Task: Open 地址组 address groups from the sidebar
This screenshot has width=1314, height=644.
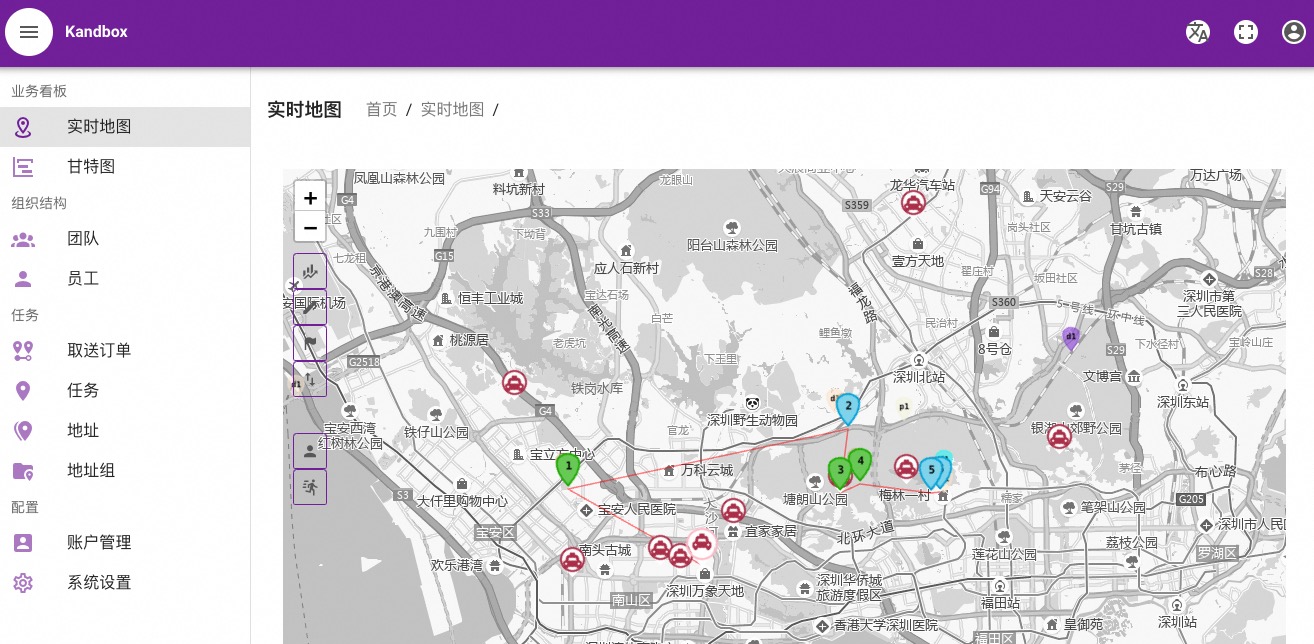Action: (x=23, y=470)
